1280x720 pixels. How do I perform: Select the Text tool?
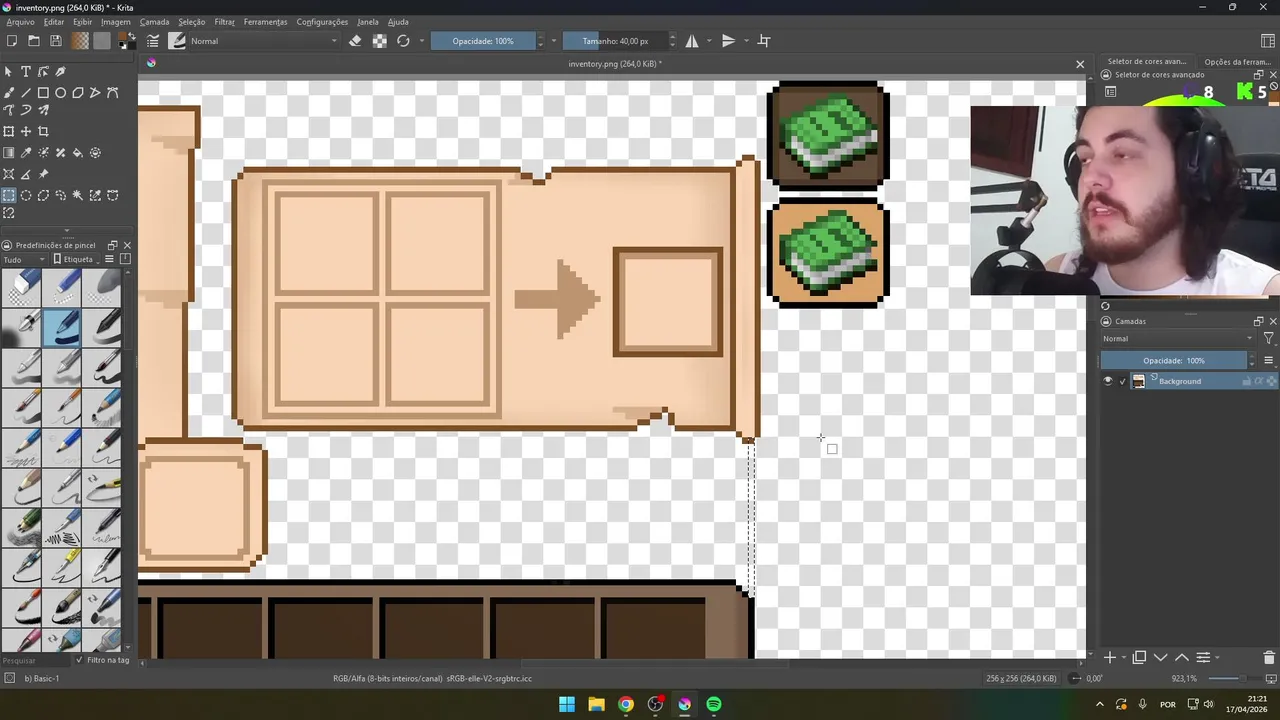tap(26, 72)
